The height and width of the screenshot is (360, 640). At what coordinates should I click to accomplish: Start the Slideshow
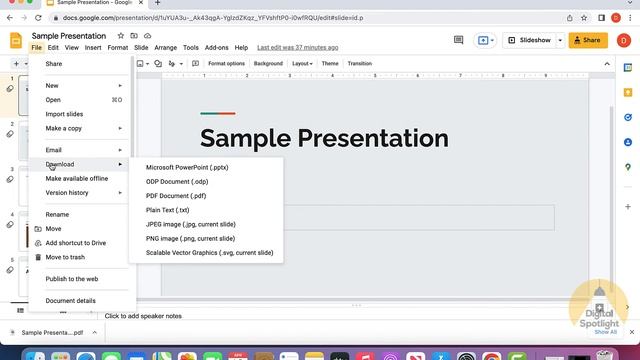(x=529, y=40)
